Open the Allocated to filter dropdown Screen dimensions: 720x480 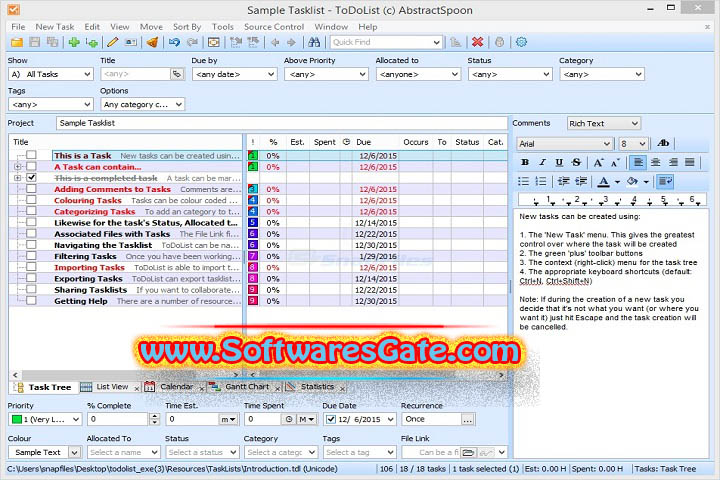(418, 74)
